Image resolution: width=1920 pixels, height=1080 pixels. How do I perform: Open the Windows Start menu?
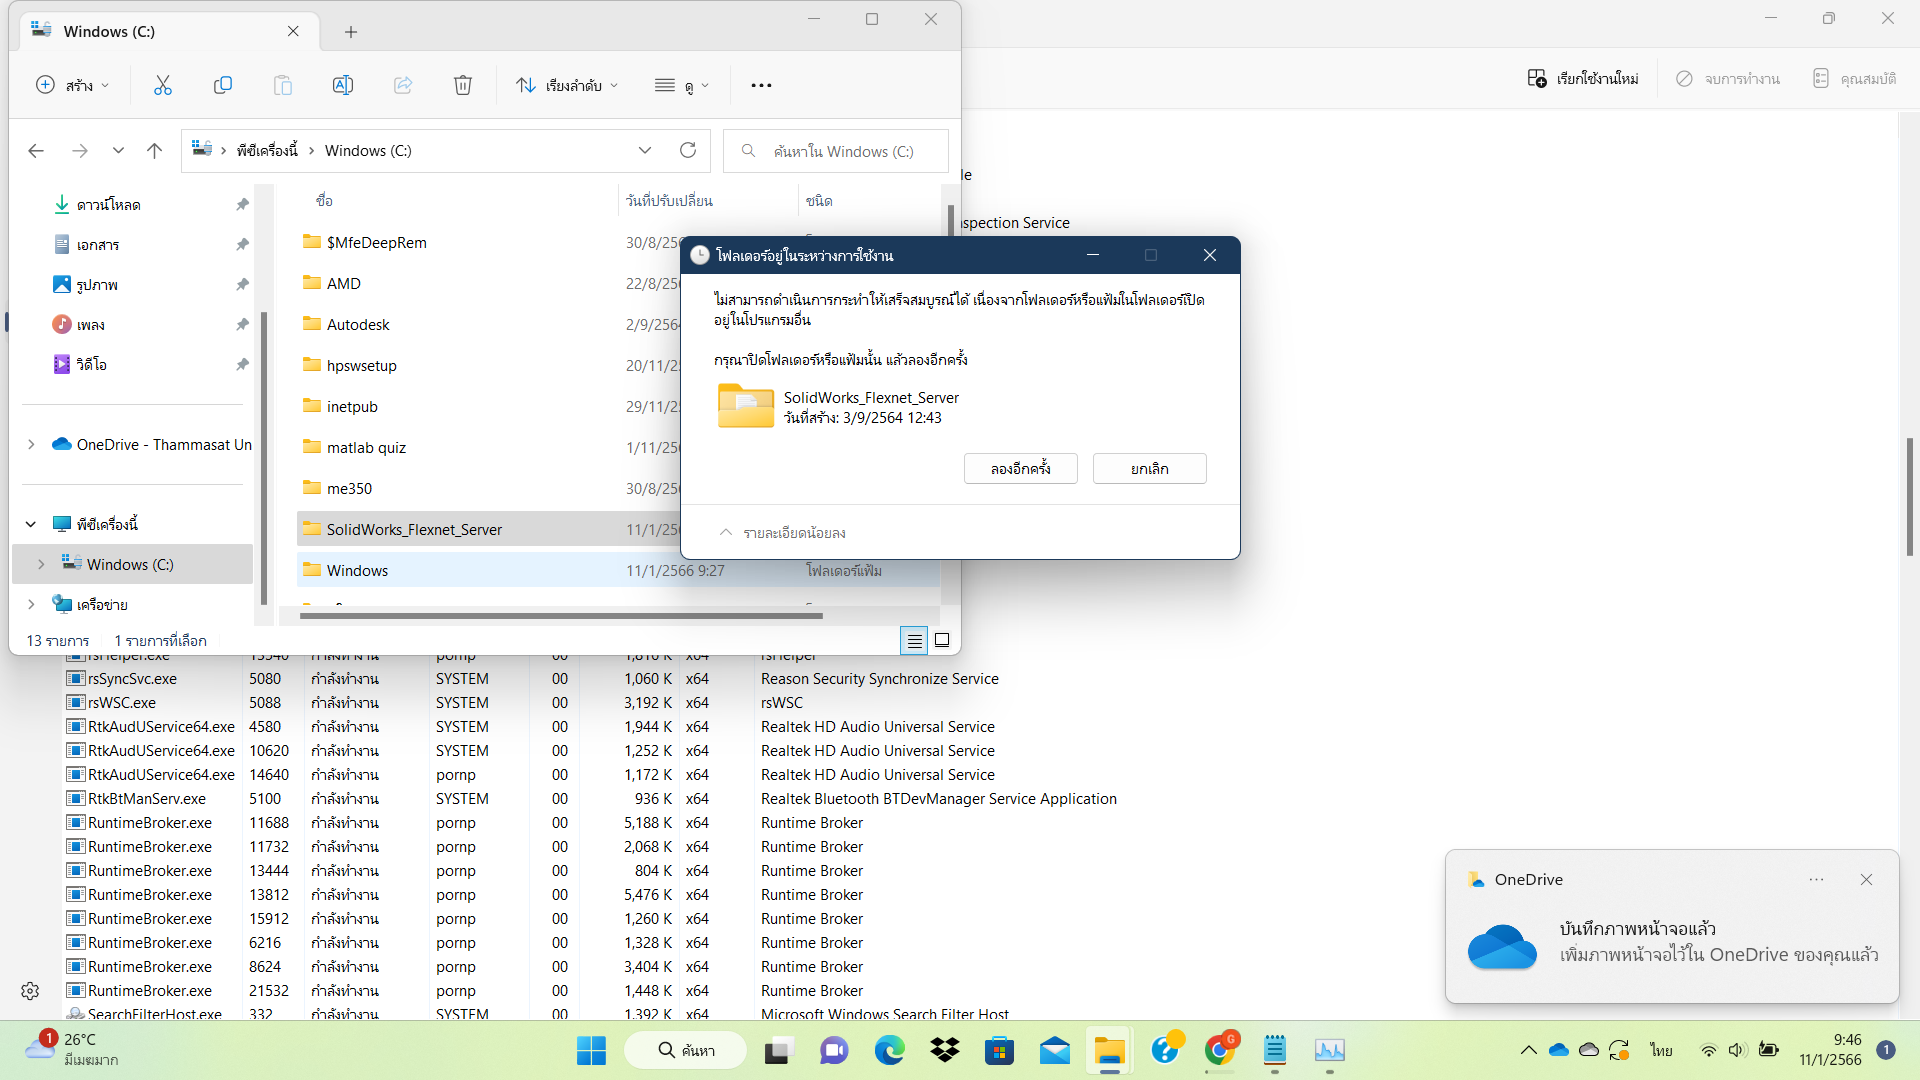tap(591, 1050)
